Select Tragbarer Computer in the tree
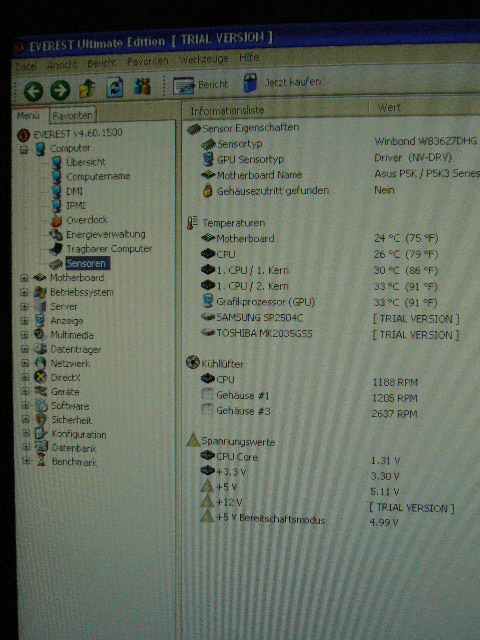The image size is (480, 640). click(100, 249)
